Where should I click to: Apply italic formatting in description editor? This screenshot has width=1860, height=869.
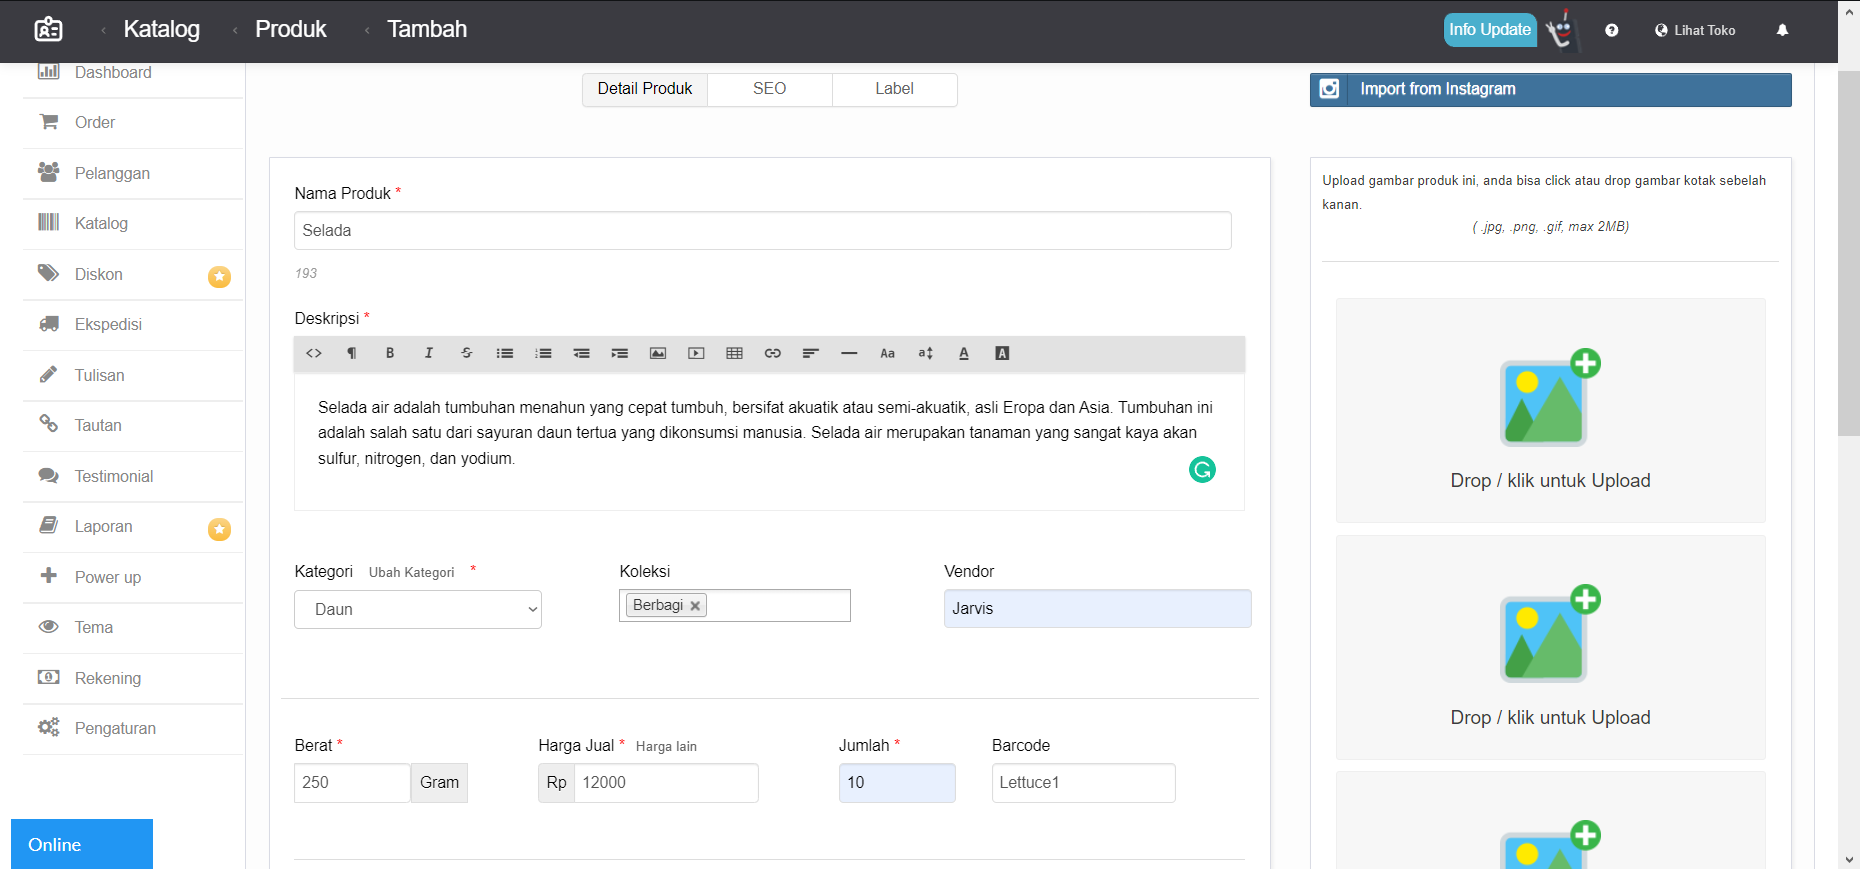click(x=429, y=353)
